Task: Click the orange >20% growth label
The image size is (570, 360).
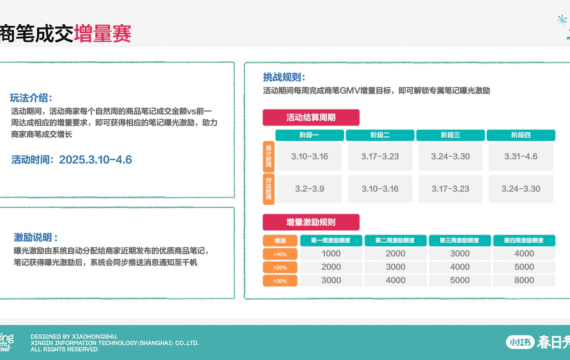Action: coord(280,267)
